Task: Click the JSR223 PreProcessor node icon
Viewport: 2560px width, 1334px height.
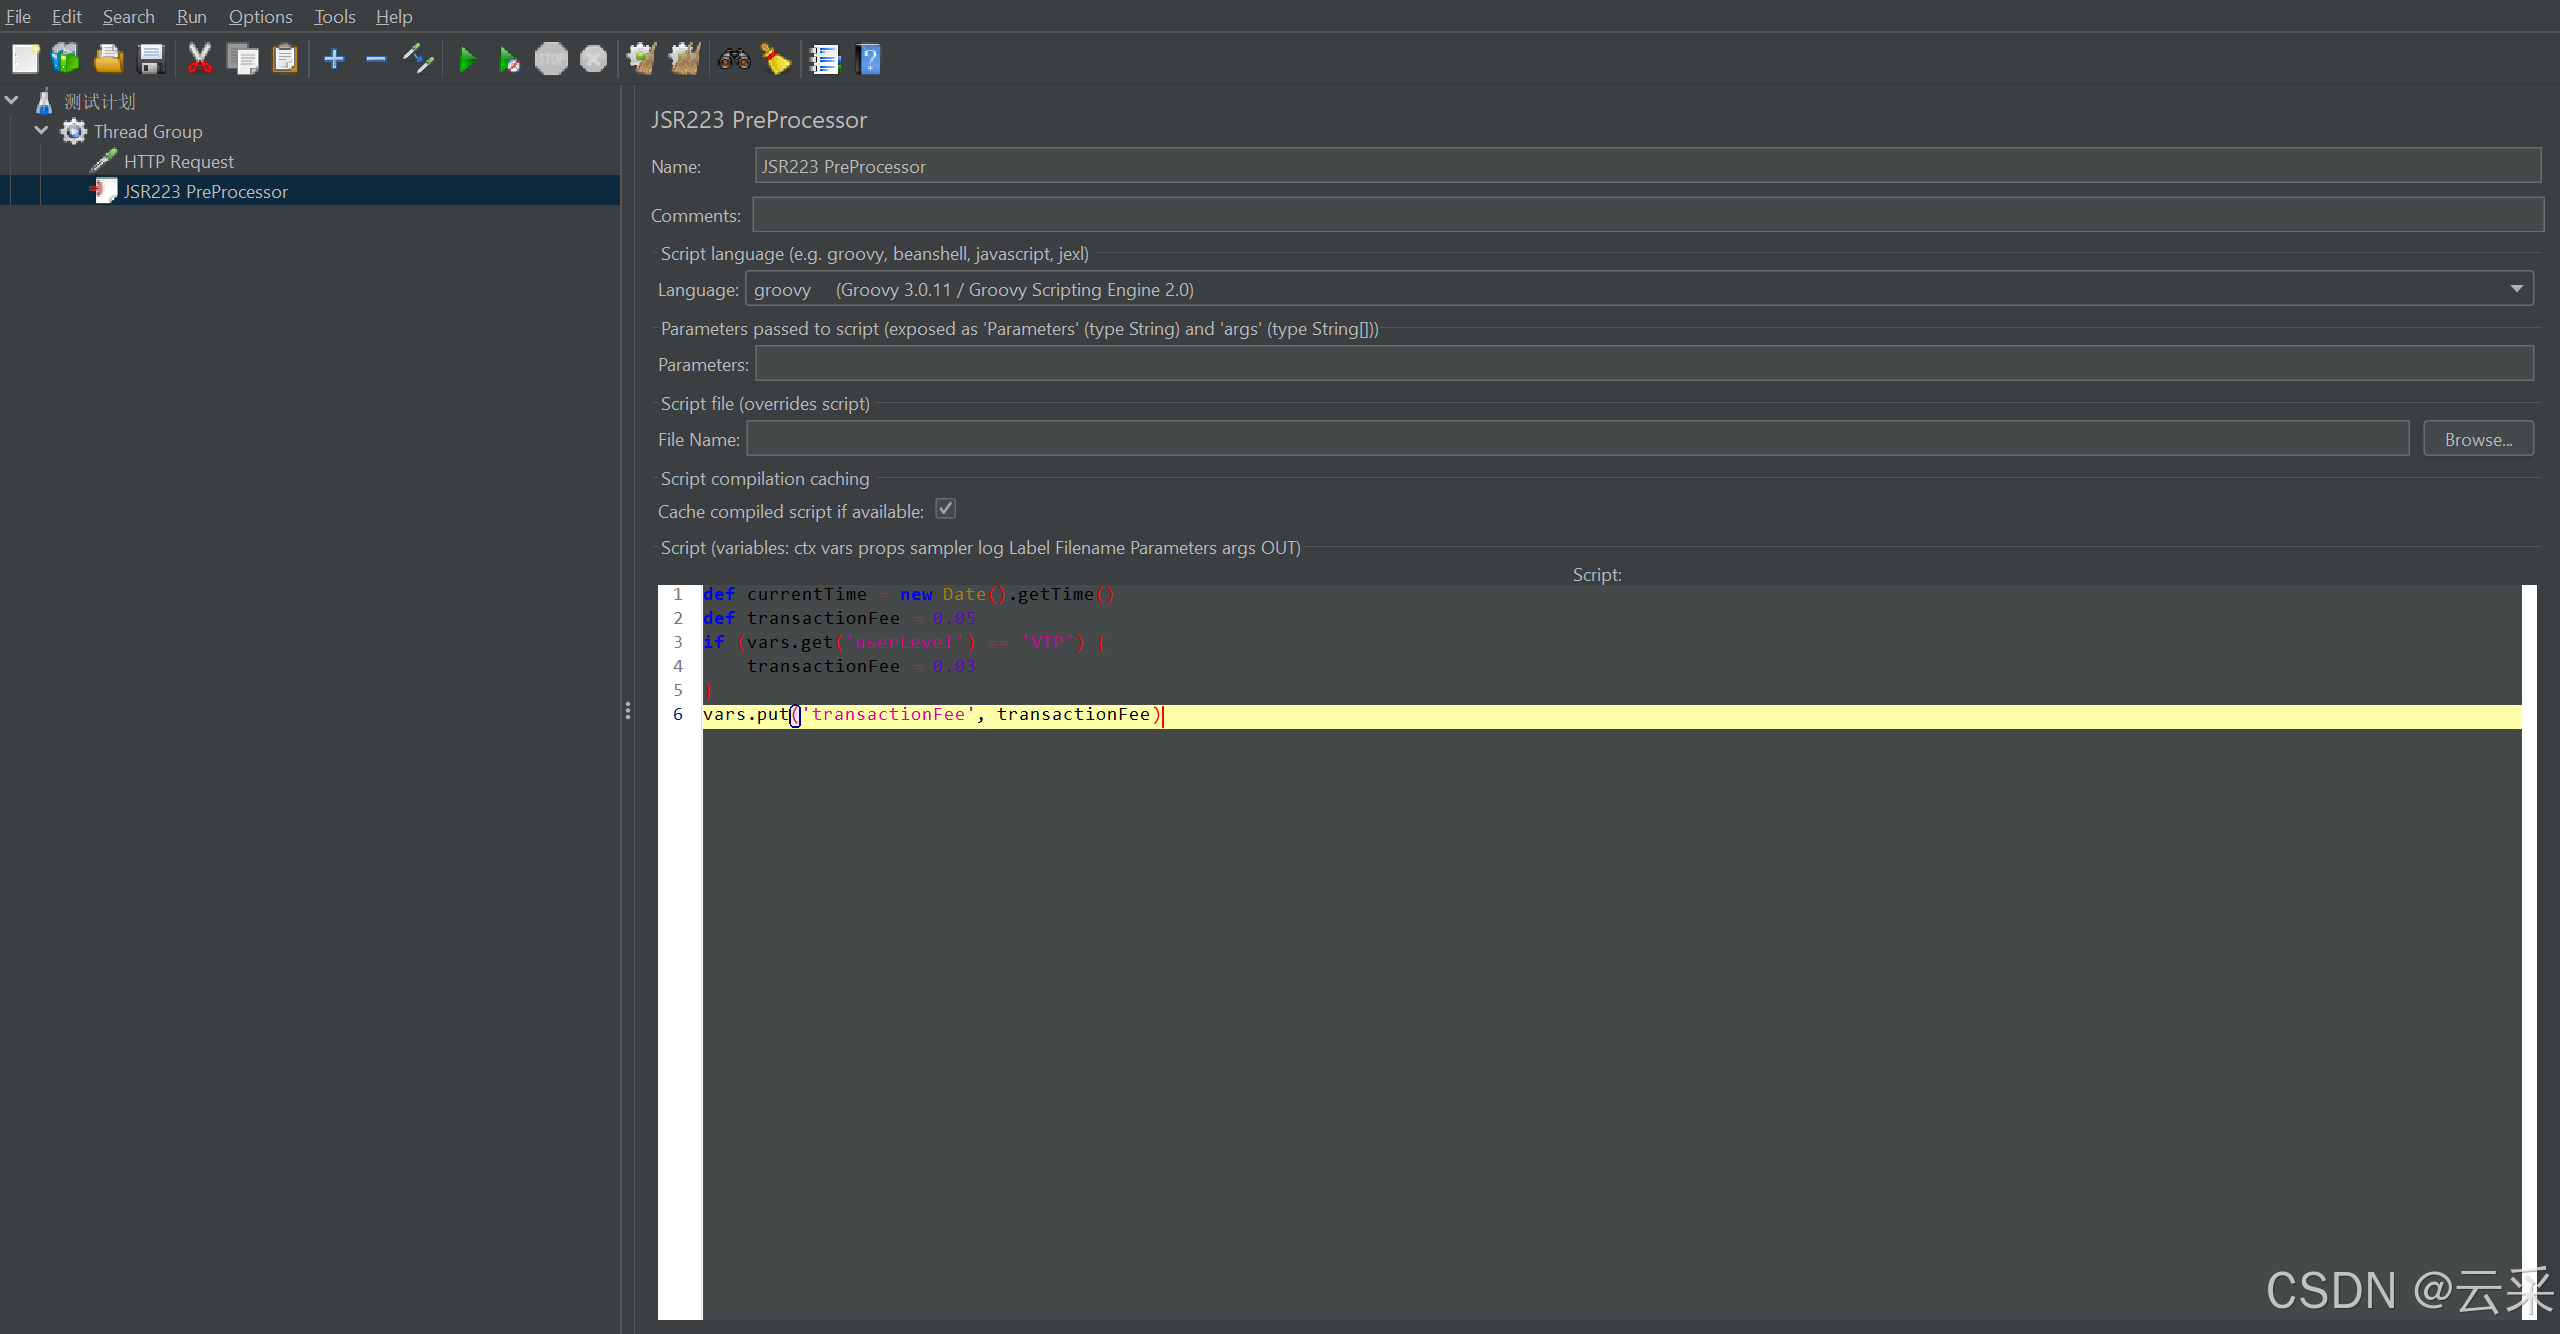Action: tap(104, 191)
